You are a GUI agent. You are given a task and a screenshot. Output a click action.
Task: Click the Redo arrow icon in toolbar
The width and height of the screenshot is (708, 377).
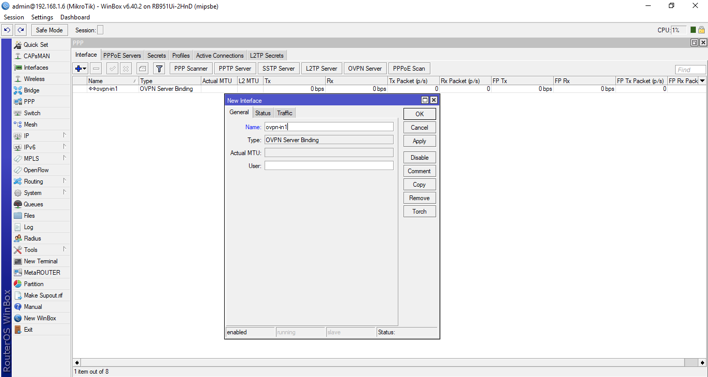[21, 30]
